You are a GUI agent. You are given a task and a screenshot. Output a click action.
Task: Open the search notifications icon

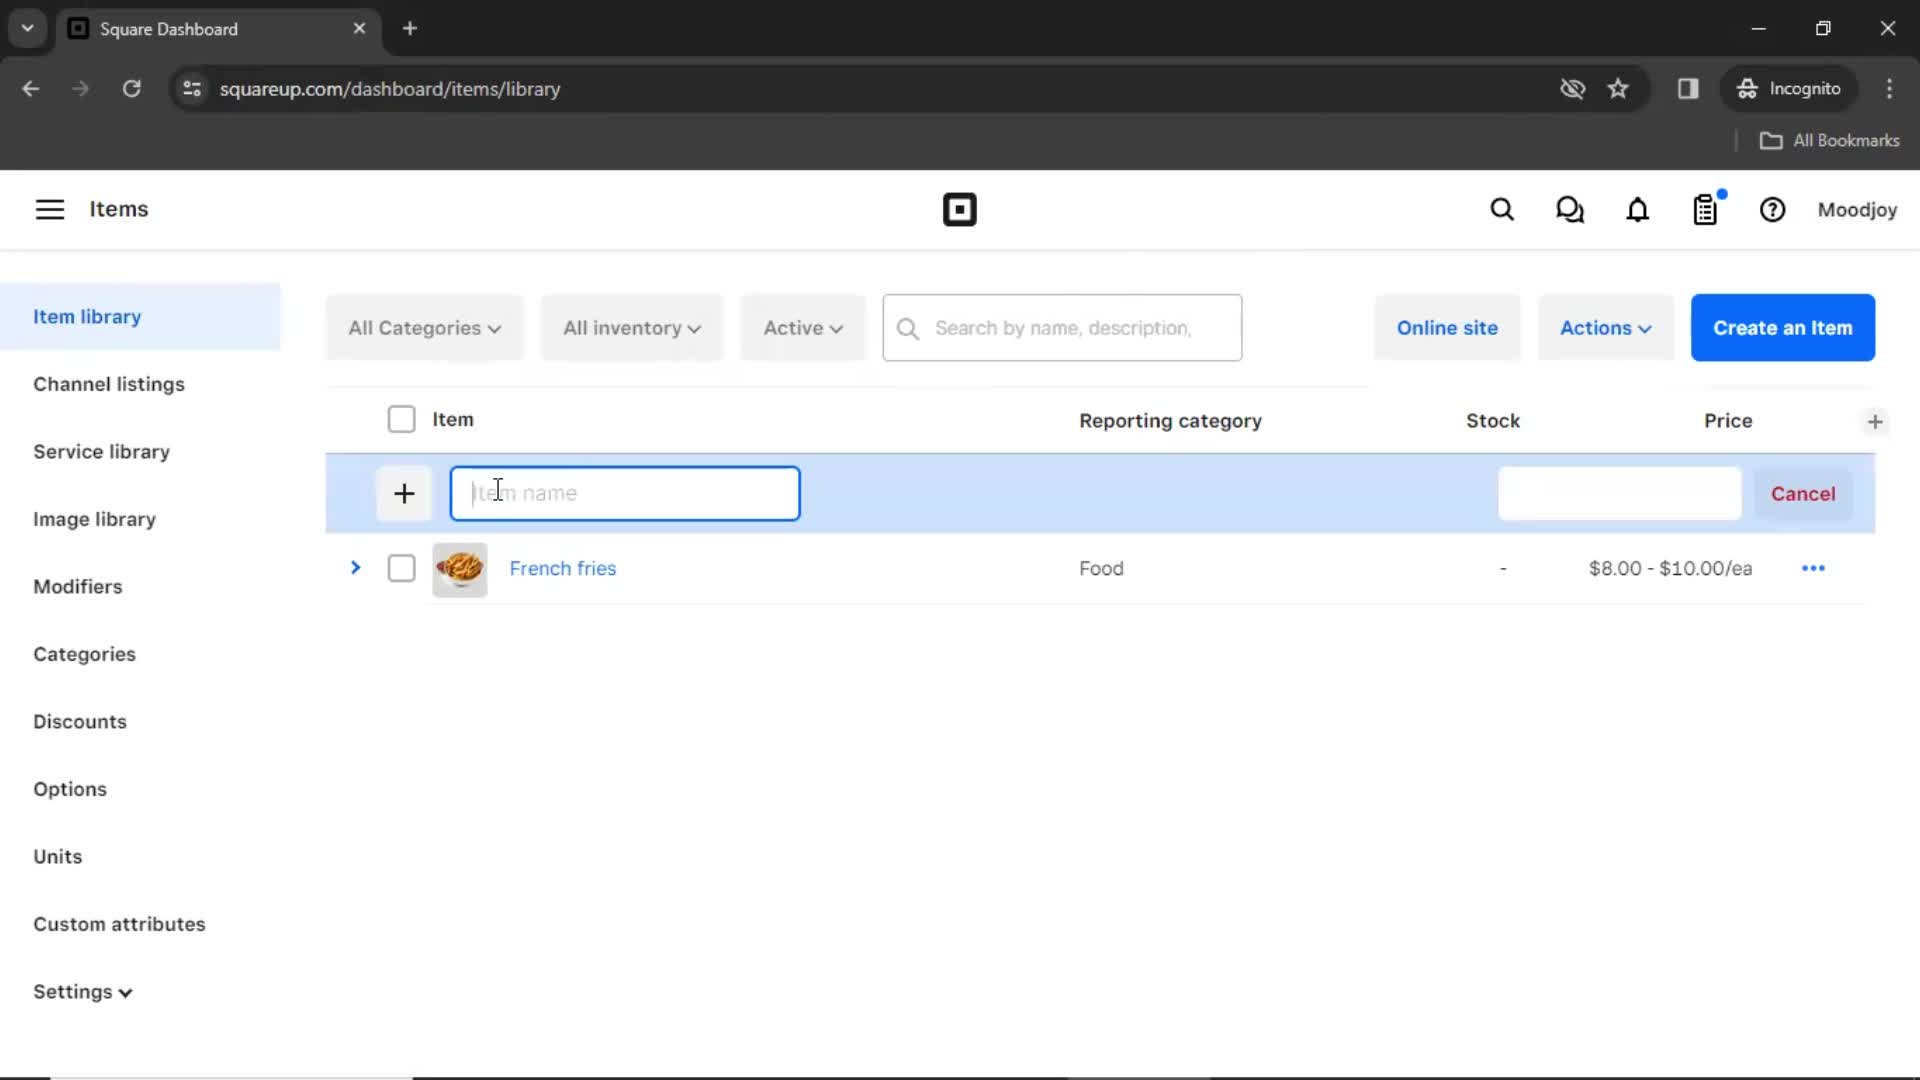(x=1503, y=210)
